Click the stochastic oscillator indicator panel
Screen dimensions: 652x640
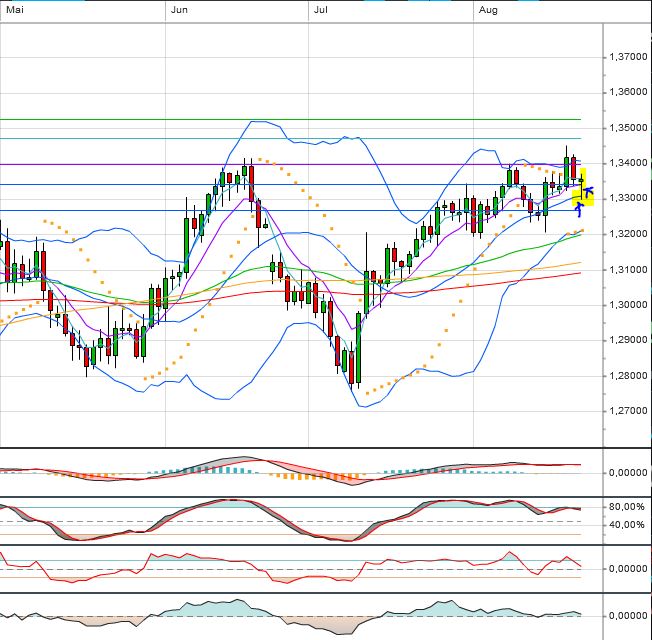coord(300,519)
